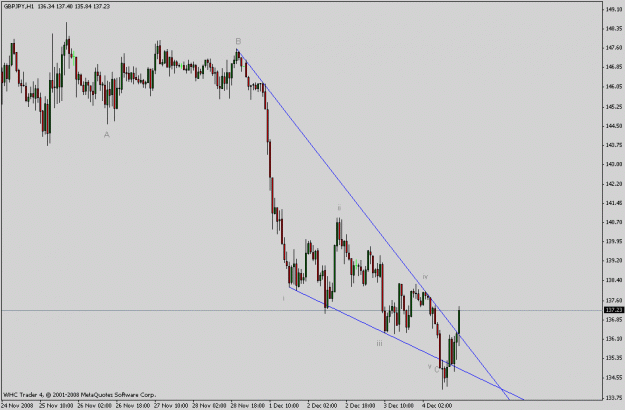625x410 pixels.
Task: Select the wave label C near the bottom
Action: (x=437, y=370)
